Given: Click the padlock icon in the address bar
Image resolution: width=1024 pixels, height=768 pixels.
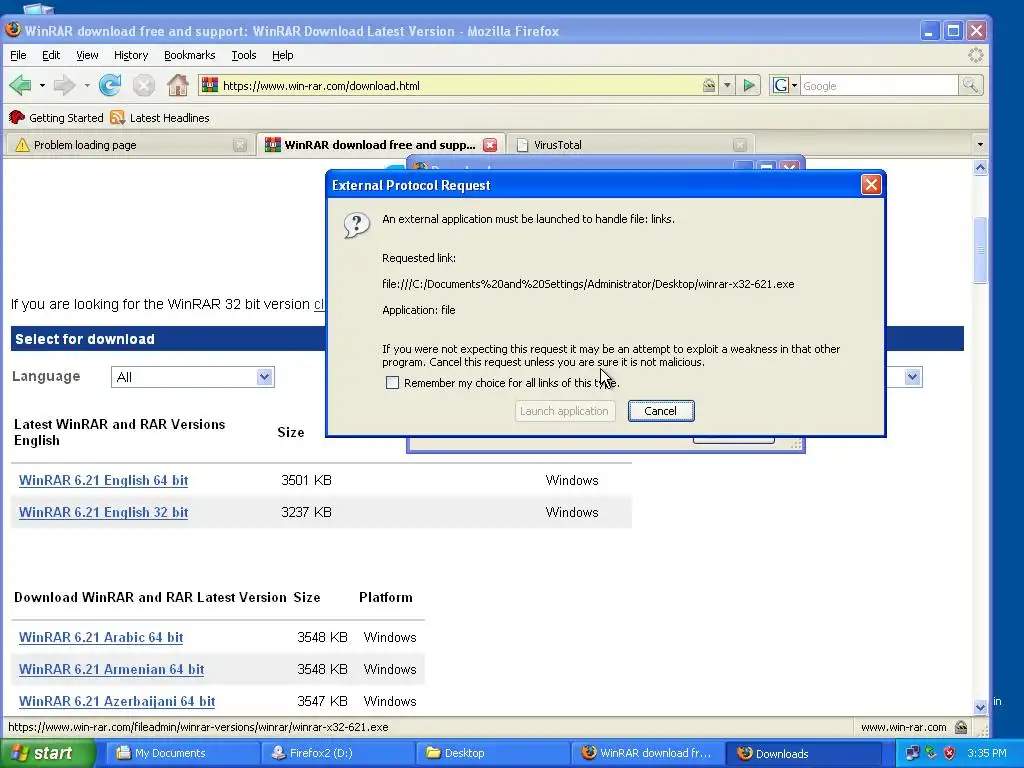Looking at the screenshot, I should point(709,86).
